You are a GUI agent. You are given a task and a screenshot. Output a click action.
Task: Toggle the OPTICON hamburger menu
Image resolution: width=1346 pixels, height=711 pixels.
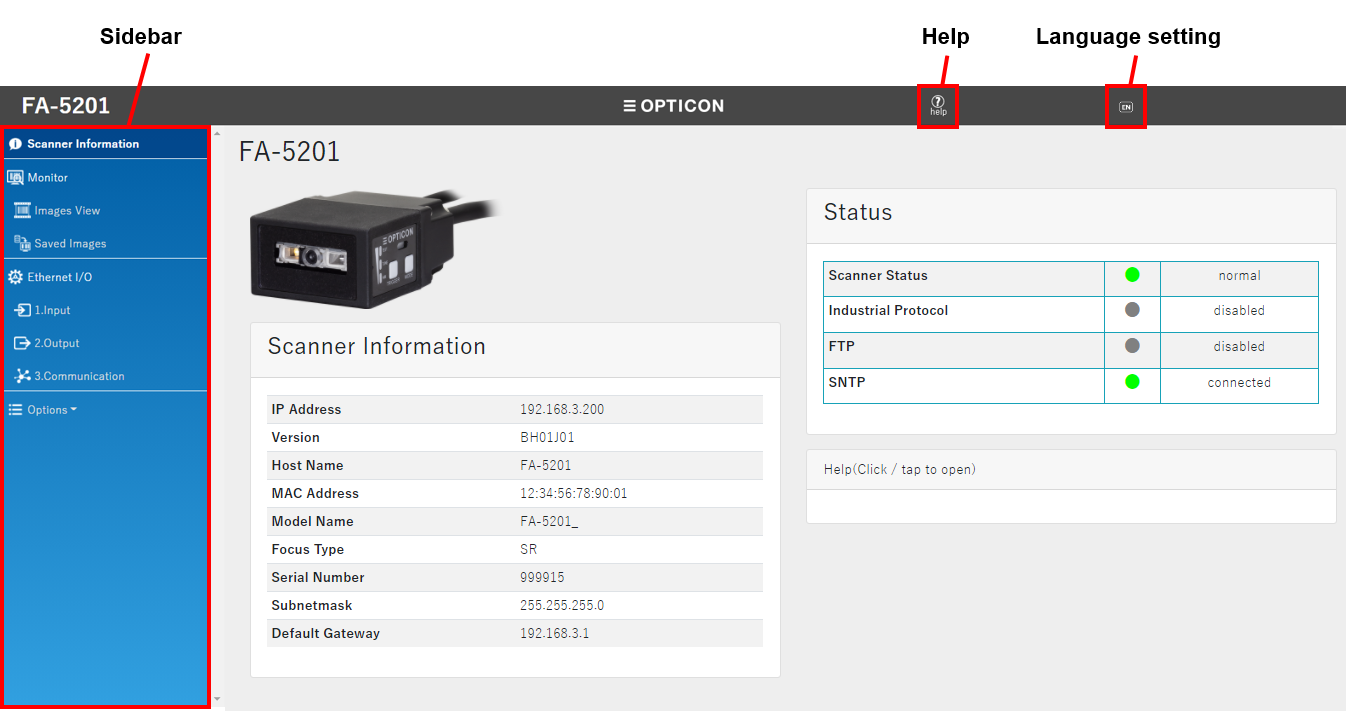pos(629,106)
